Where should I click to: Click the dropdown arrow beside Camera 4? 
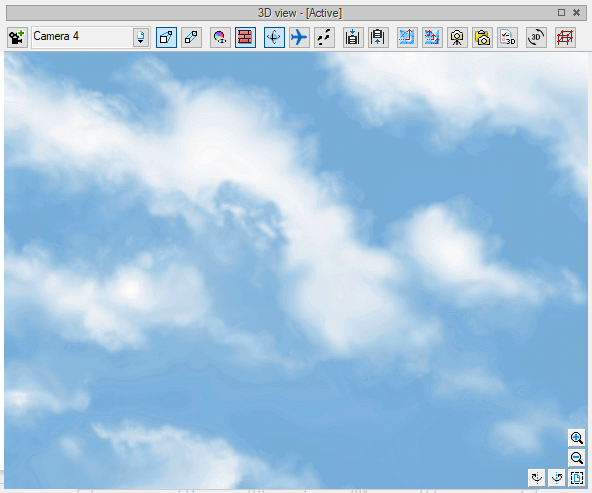(x=140, y=37)
